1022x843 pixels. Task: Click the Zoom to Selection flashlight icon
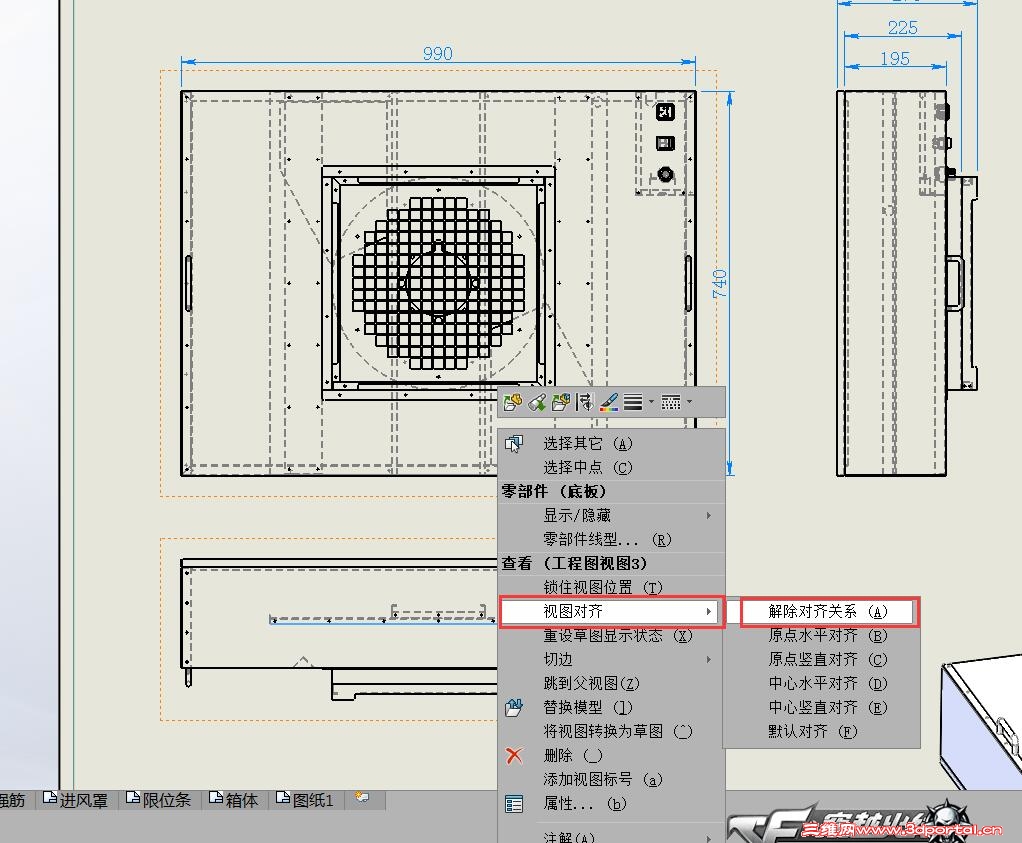[537, 402]
